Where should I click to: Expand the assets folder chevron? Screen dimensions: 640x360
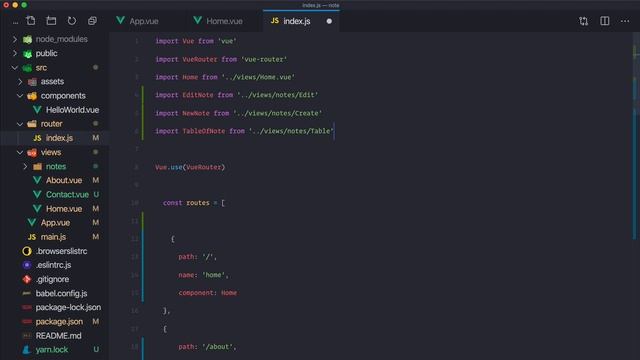pos(20,82)
